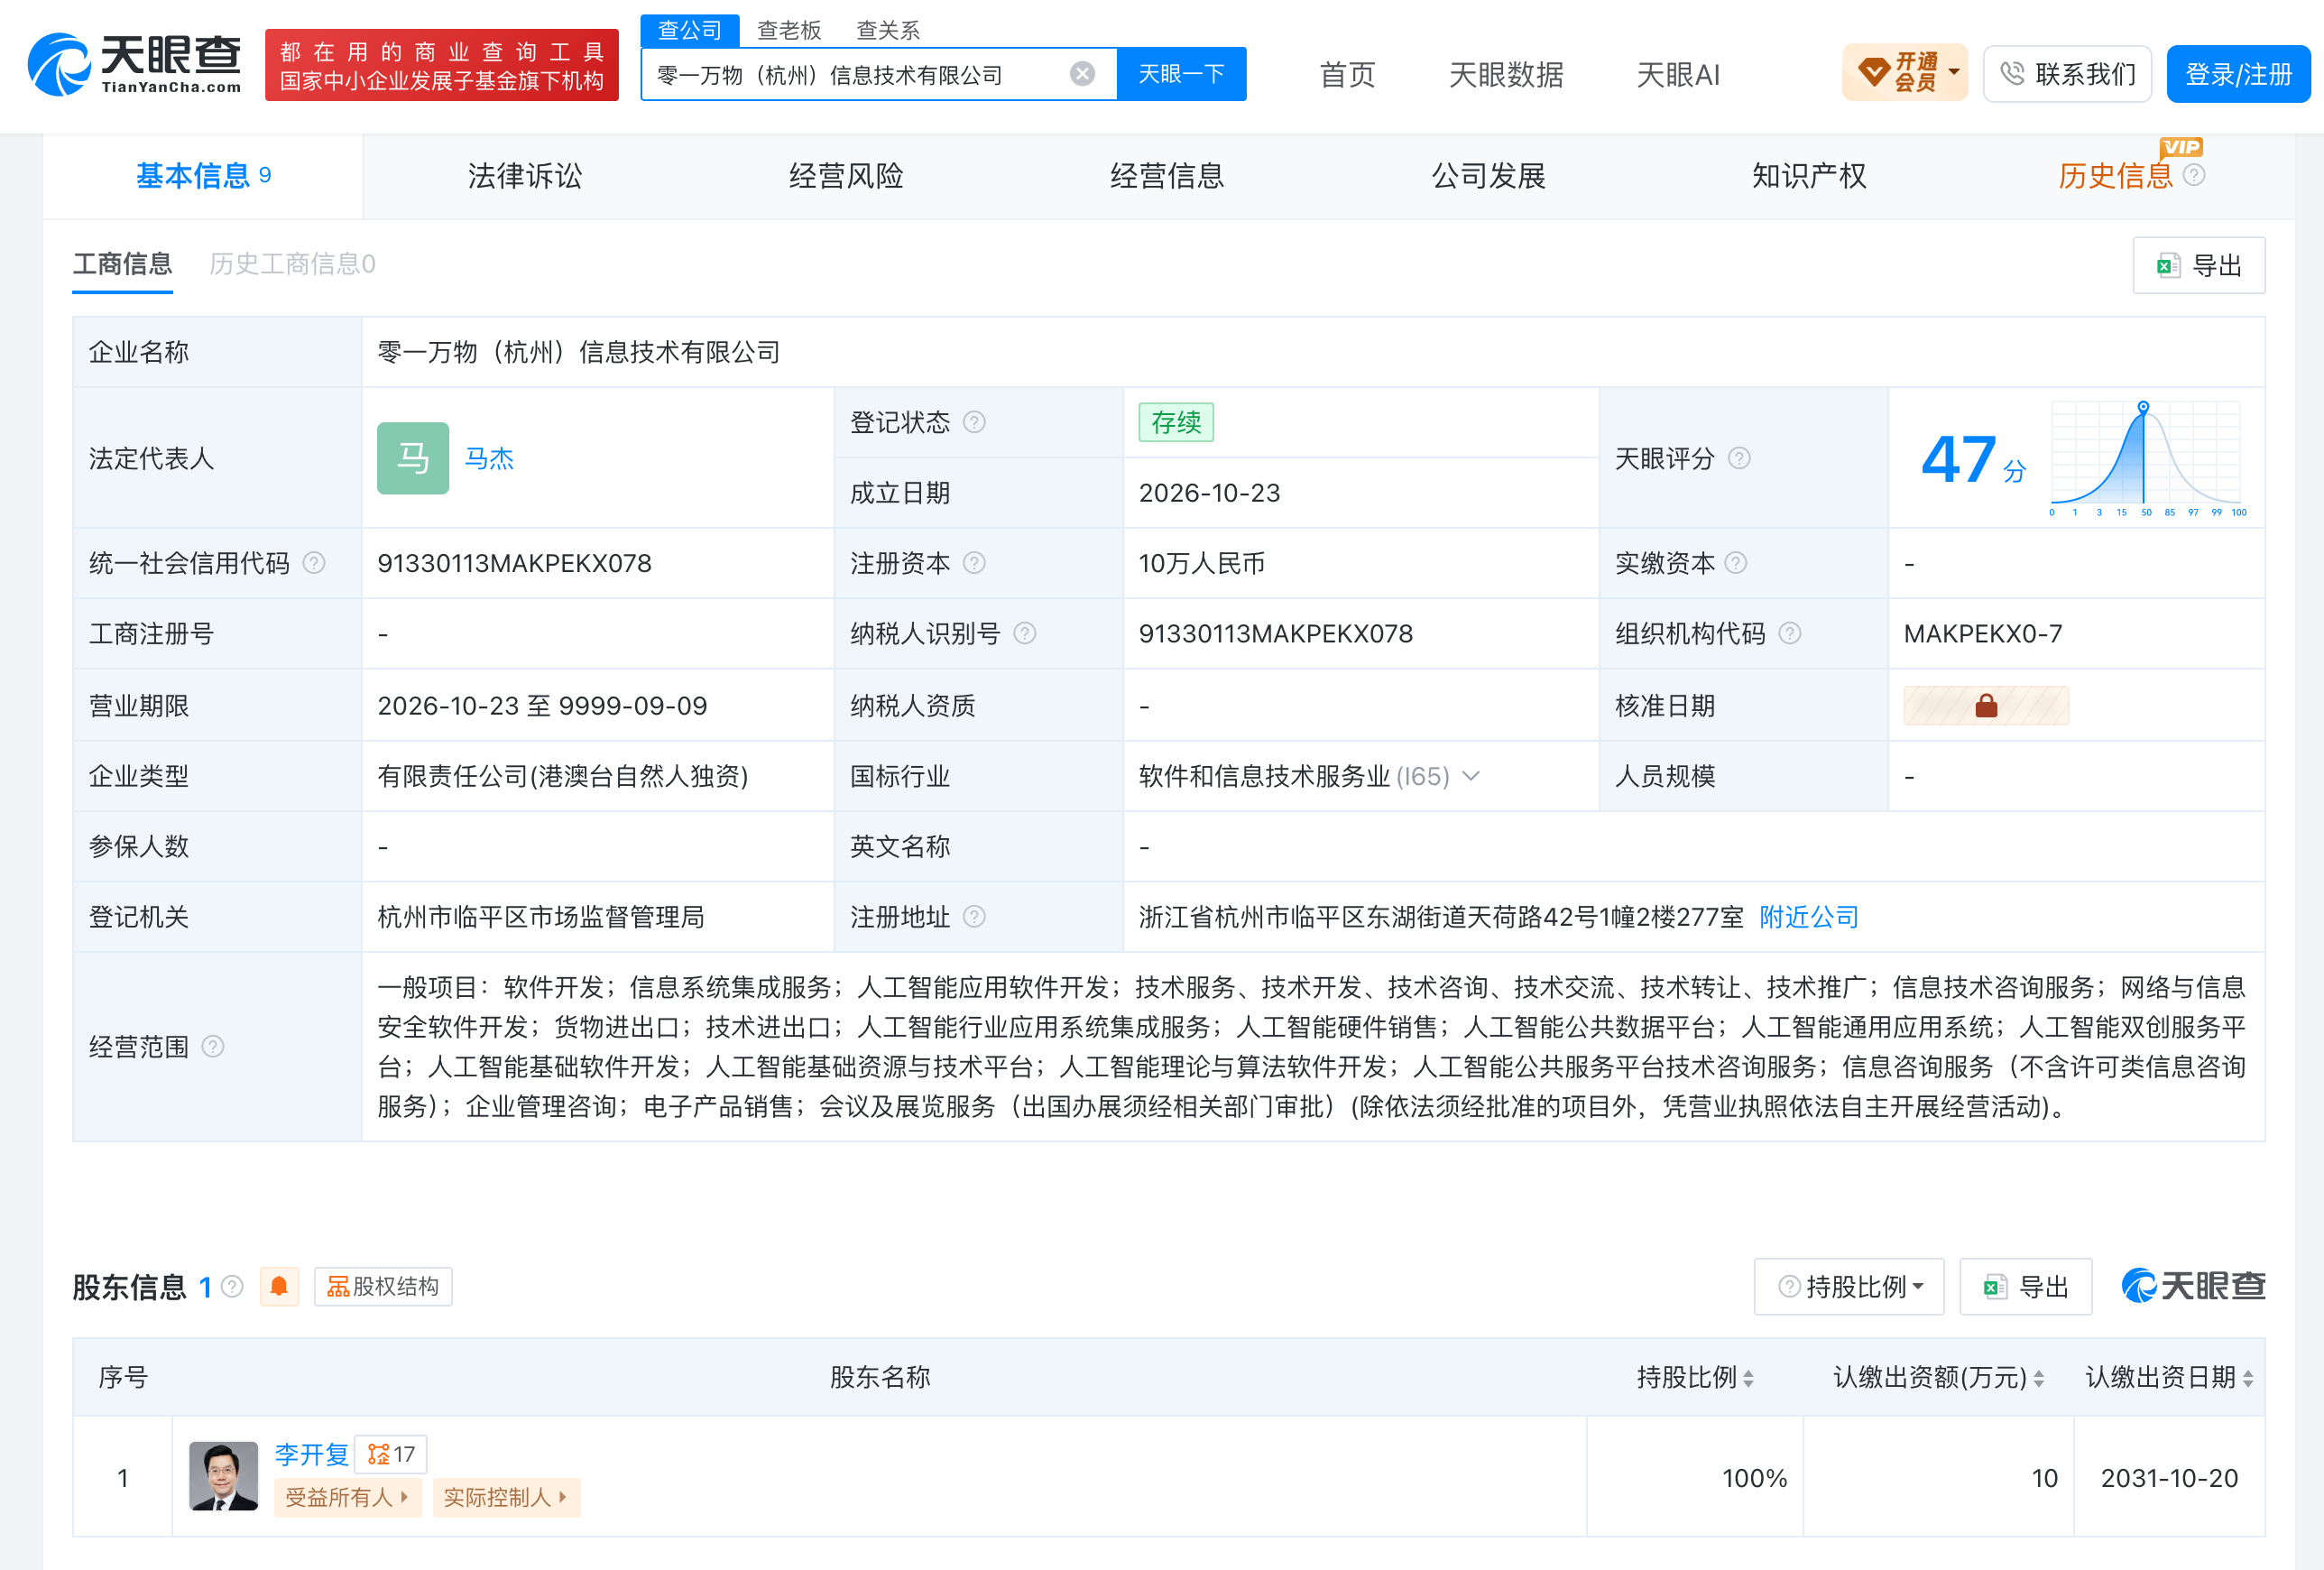
Task: Expand the 受益所有人 tag
Action: [347, 1497]
